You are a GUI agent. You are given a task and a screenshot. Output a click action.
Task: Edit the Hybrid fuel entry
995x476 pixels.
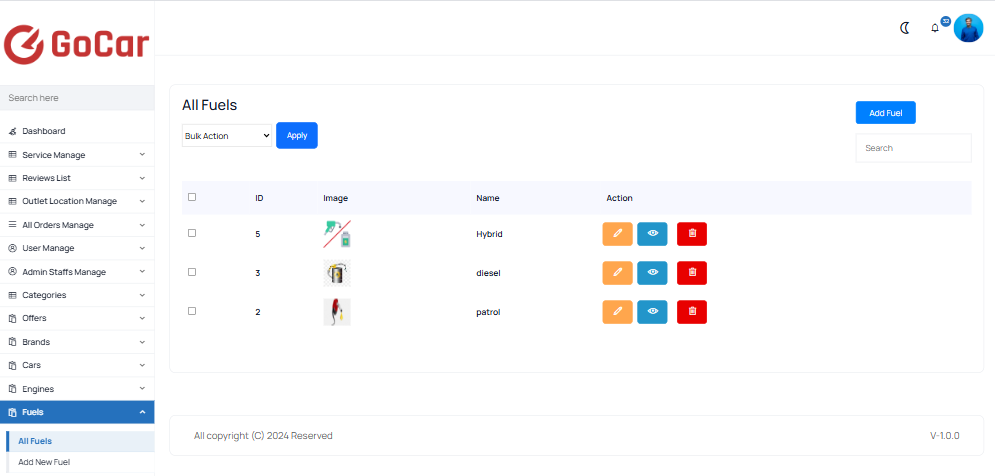coord(617,234)
